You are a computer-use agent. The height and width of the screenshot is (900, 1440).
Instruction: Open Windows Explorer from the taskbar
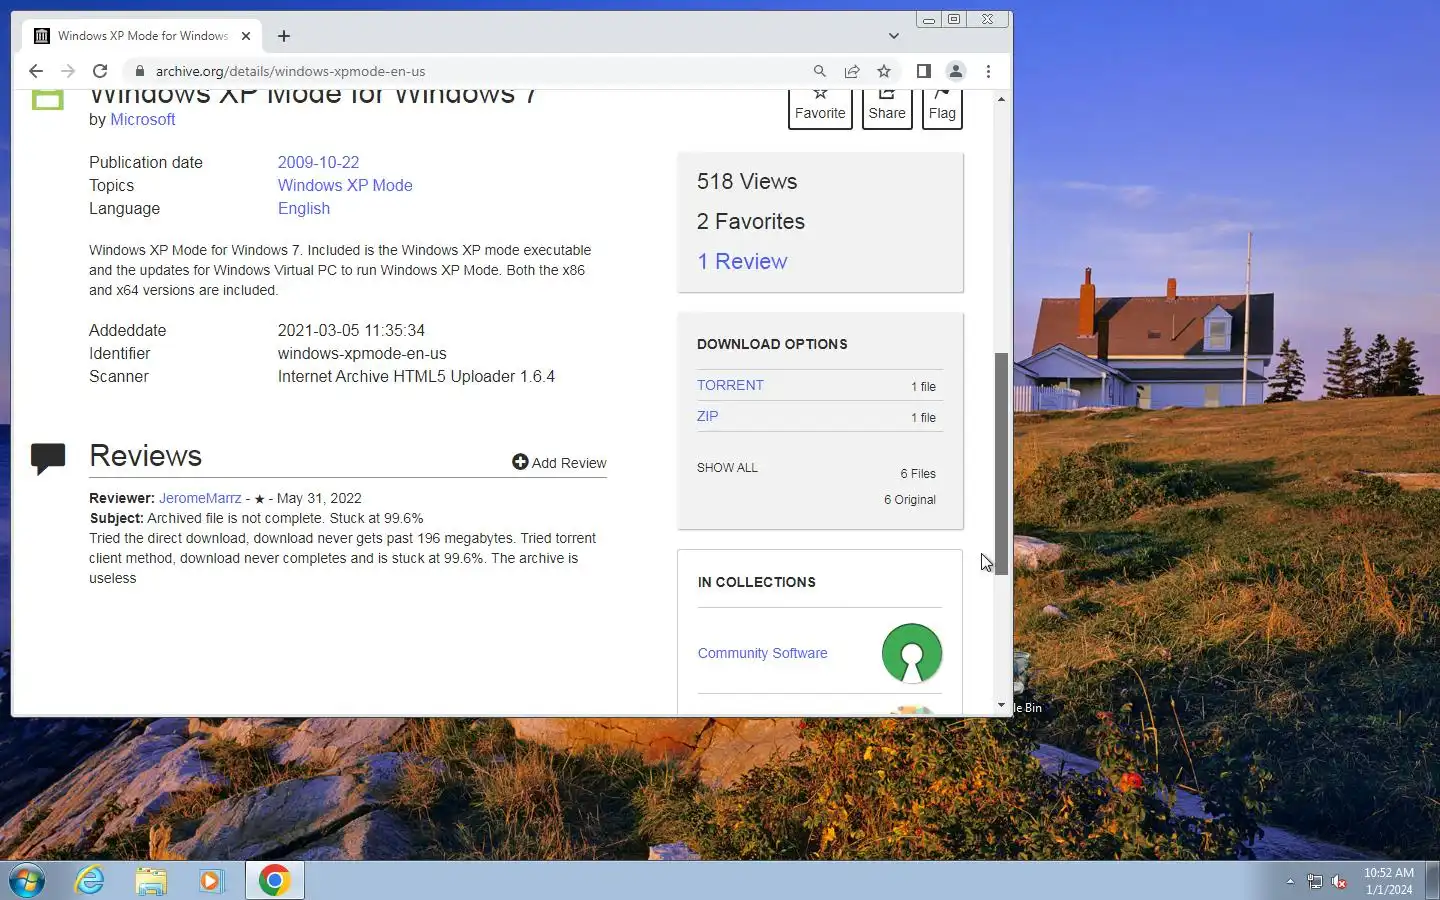tap(151, 880)
